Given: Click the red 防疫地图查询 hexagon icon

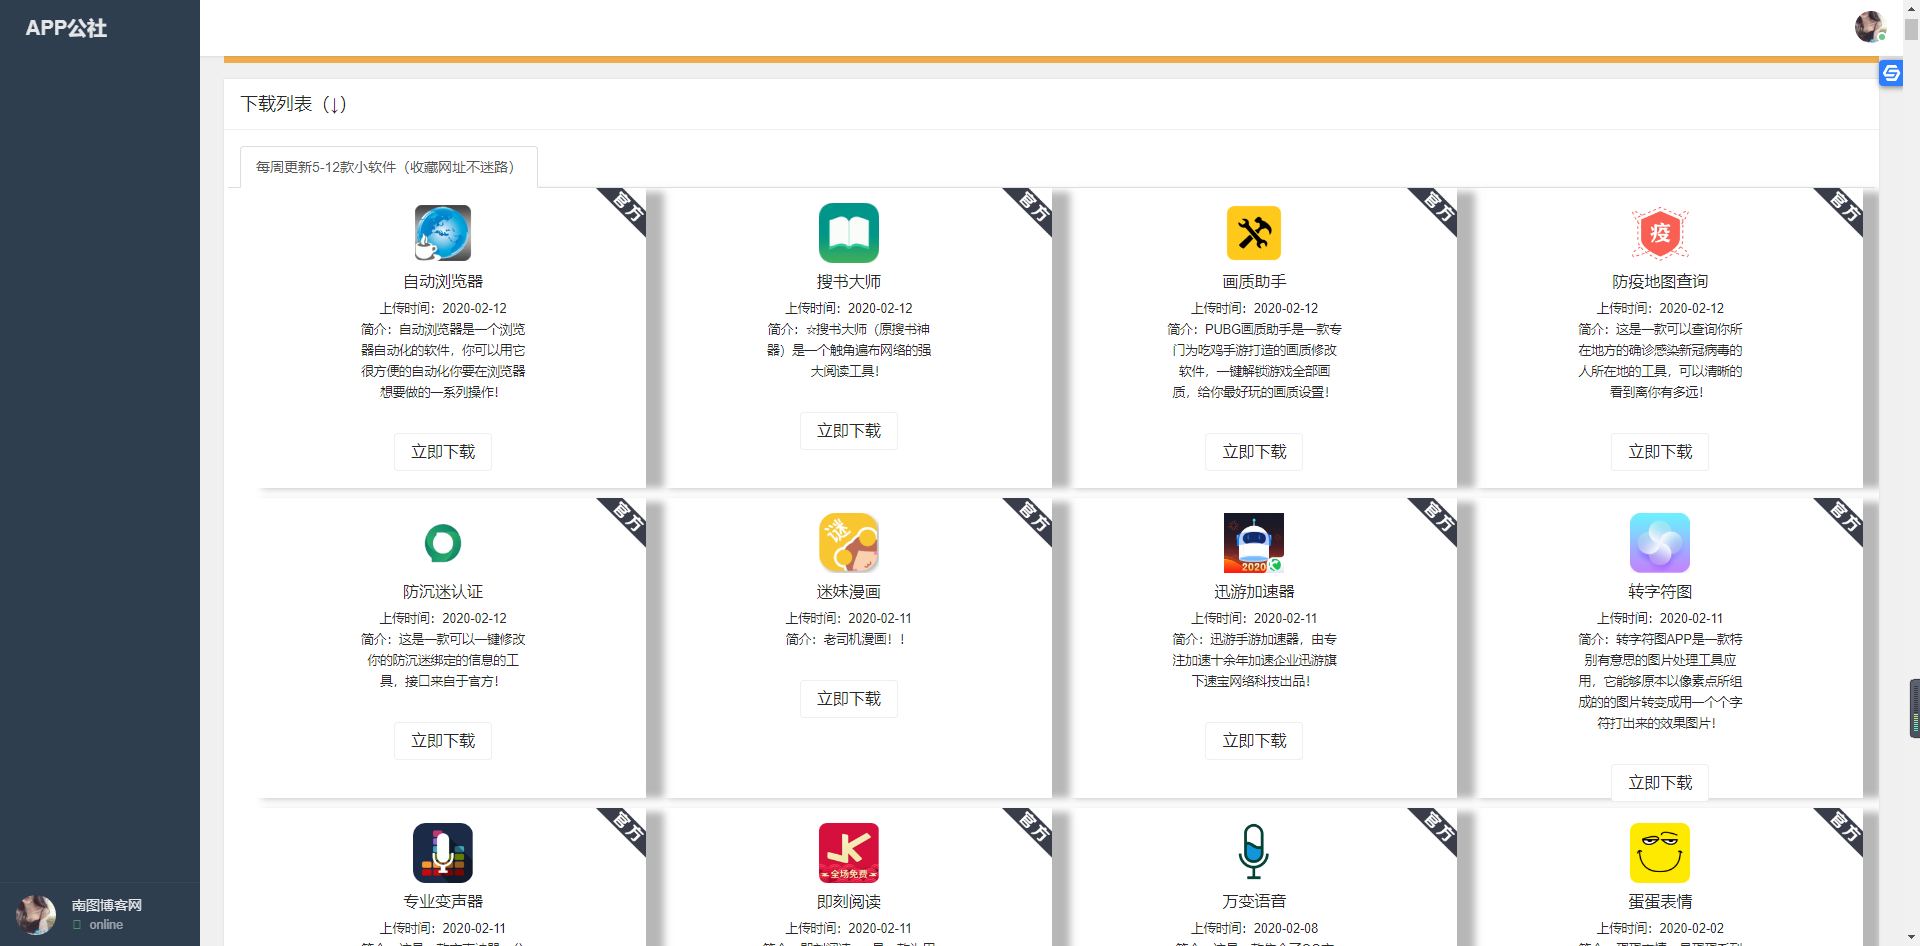Looking at the screenshot, I should 1659,233.
